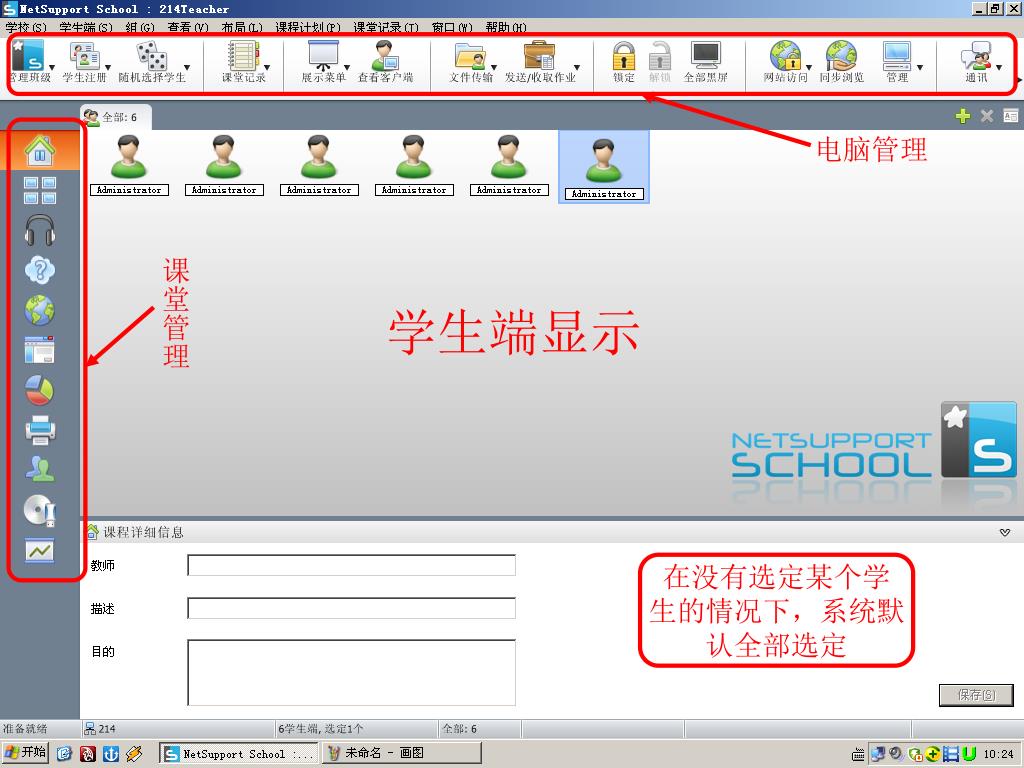
Task: Expand the Manage (管理) dropdown arrow
Action: click(920, 67)
